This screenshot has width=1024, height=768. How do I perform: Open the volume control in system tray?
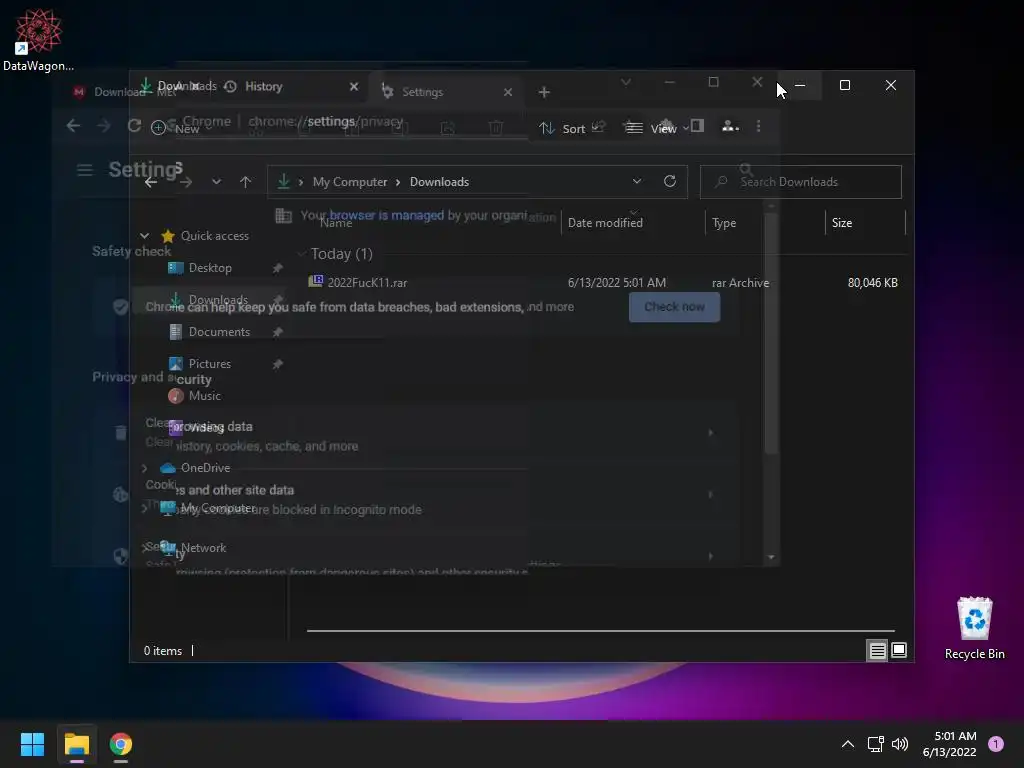(900, 744)
